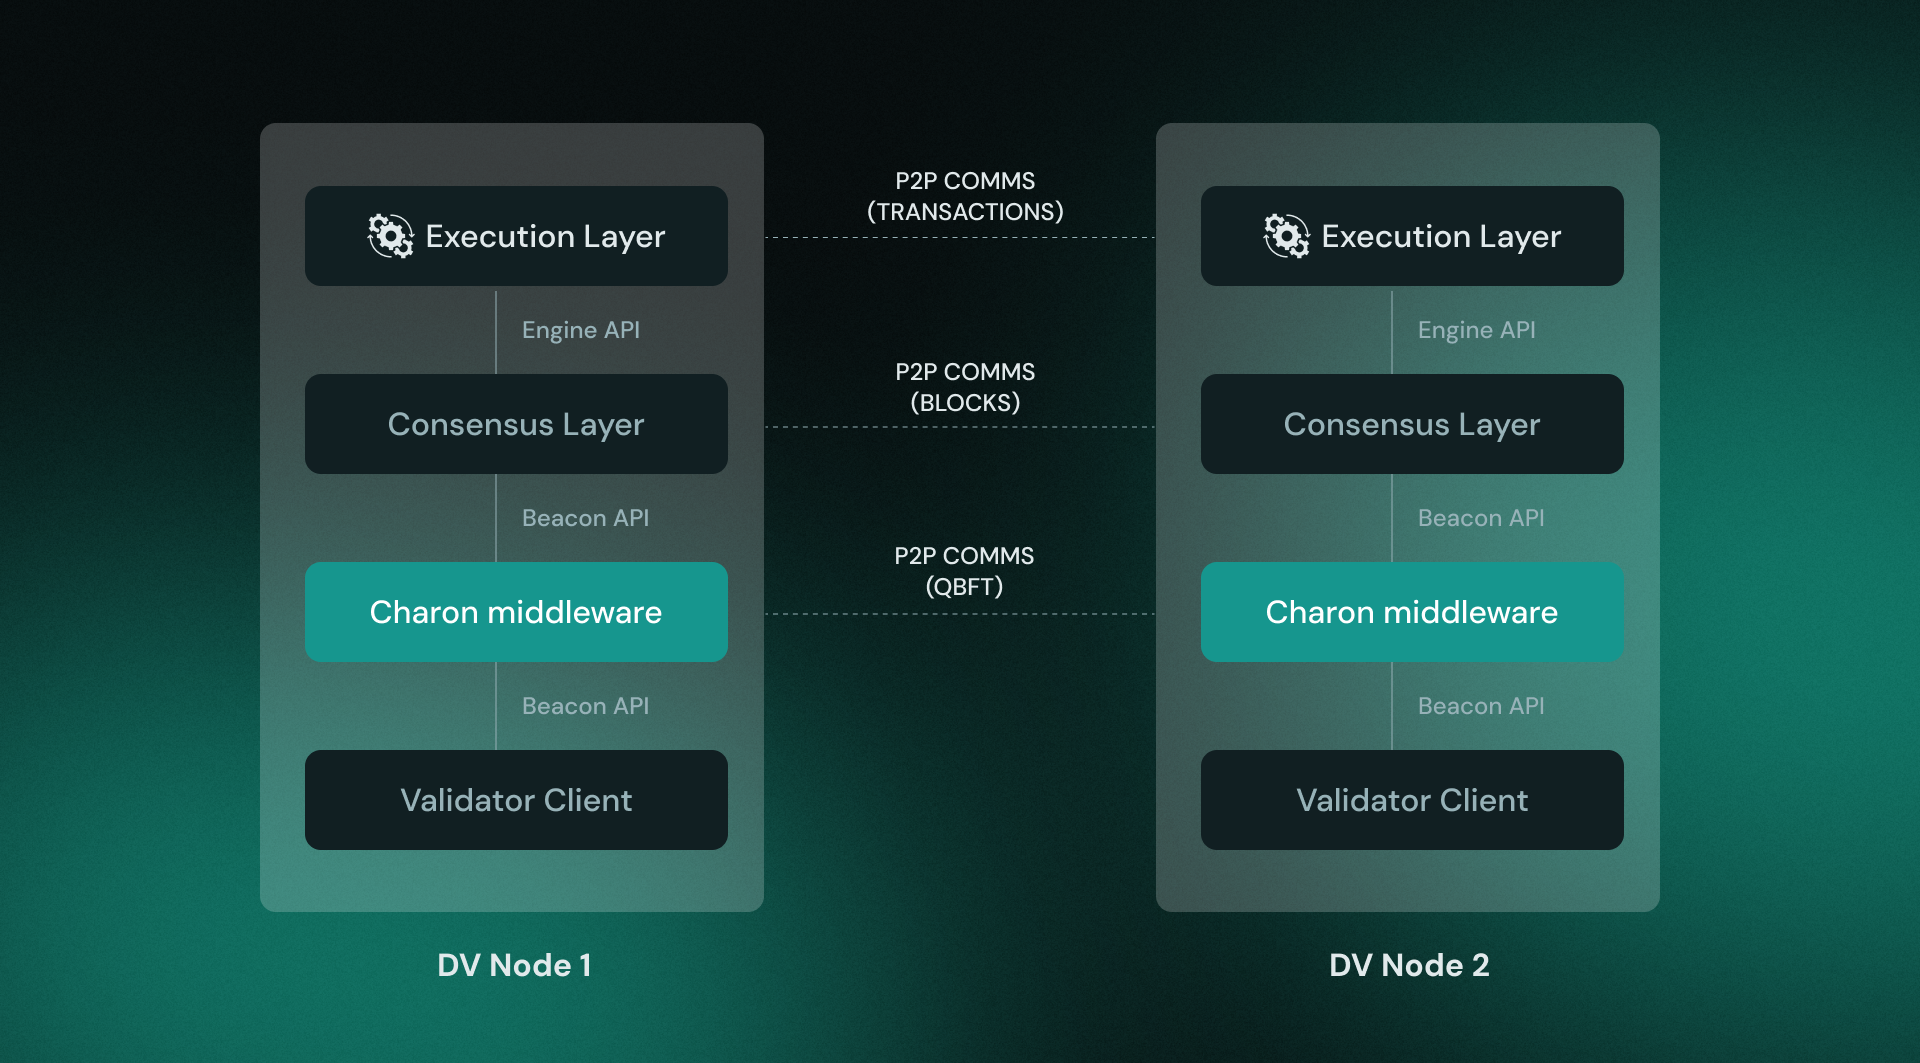Click the P2P COMMS (QBFT) label
This screenshot has width=1920, height=1063.
click(964, 571)
